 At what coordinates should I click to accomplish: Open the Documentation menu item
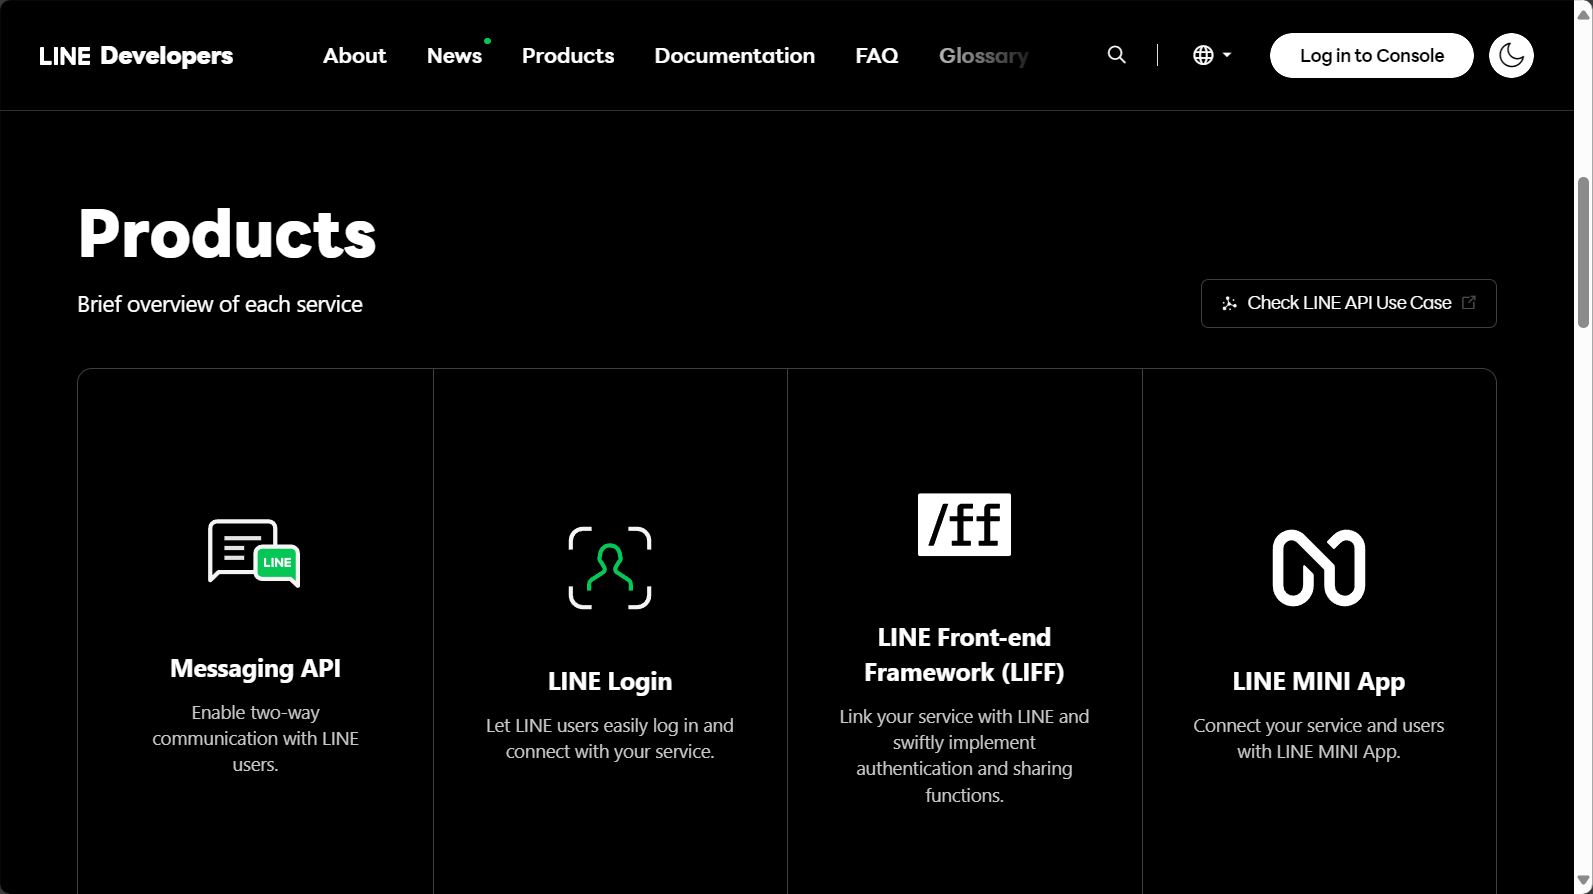[734, 56]
